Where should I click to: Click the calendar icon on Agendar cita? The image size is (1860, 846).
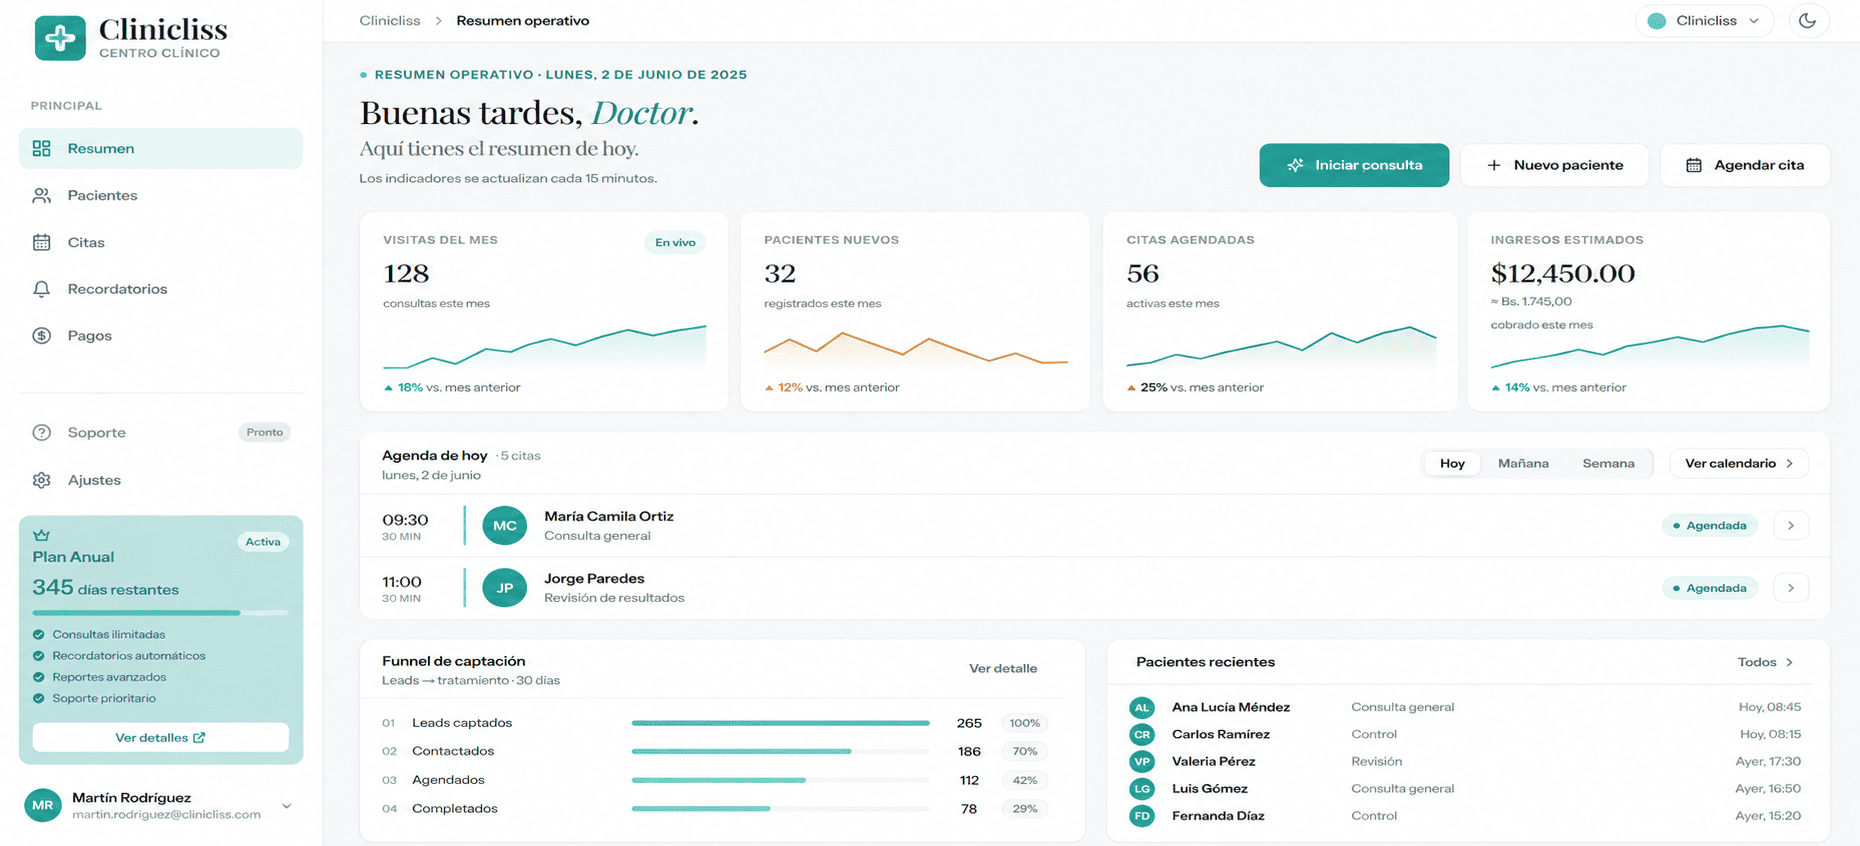[x=1694, y=165]
